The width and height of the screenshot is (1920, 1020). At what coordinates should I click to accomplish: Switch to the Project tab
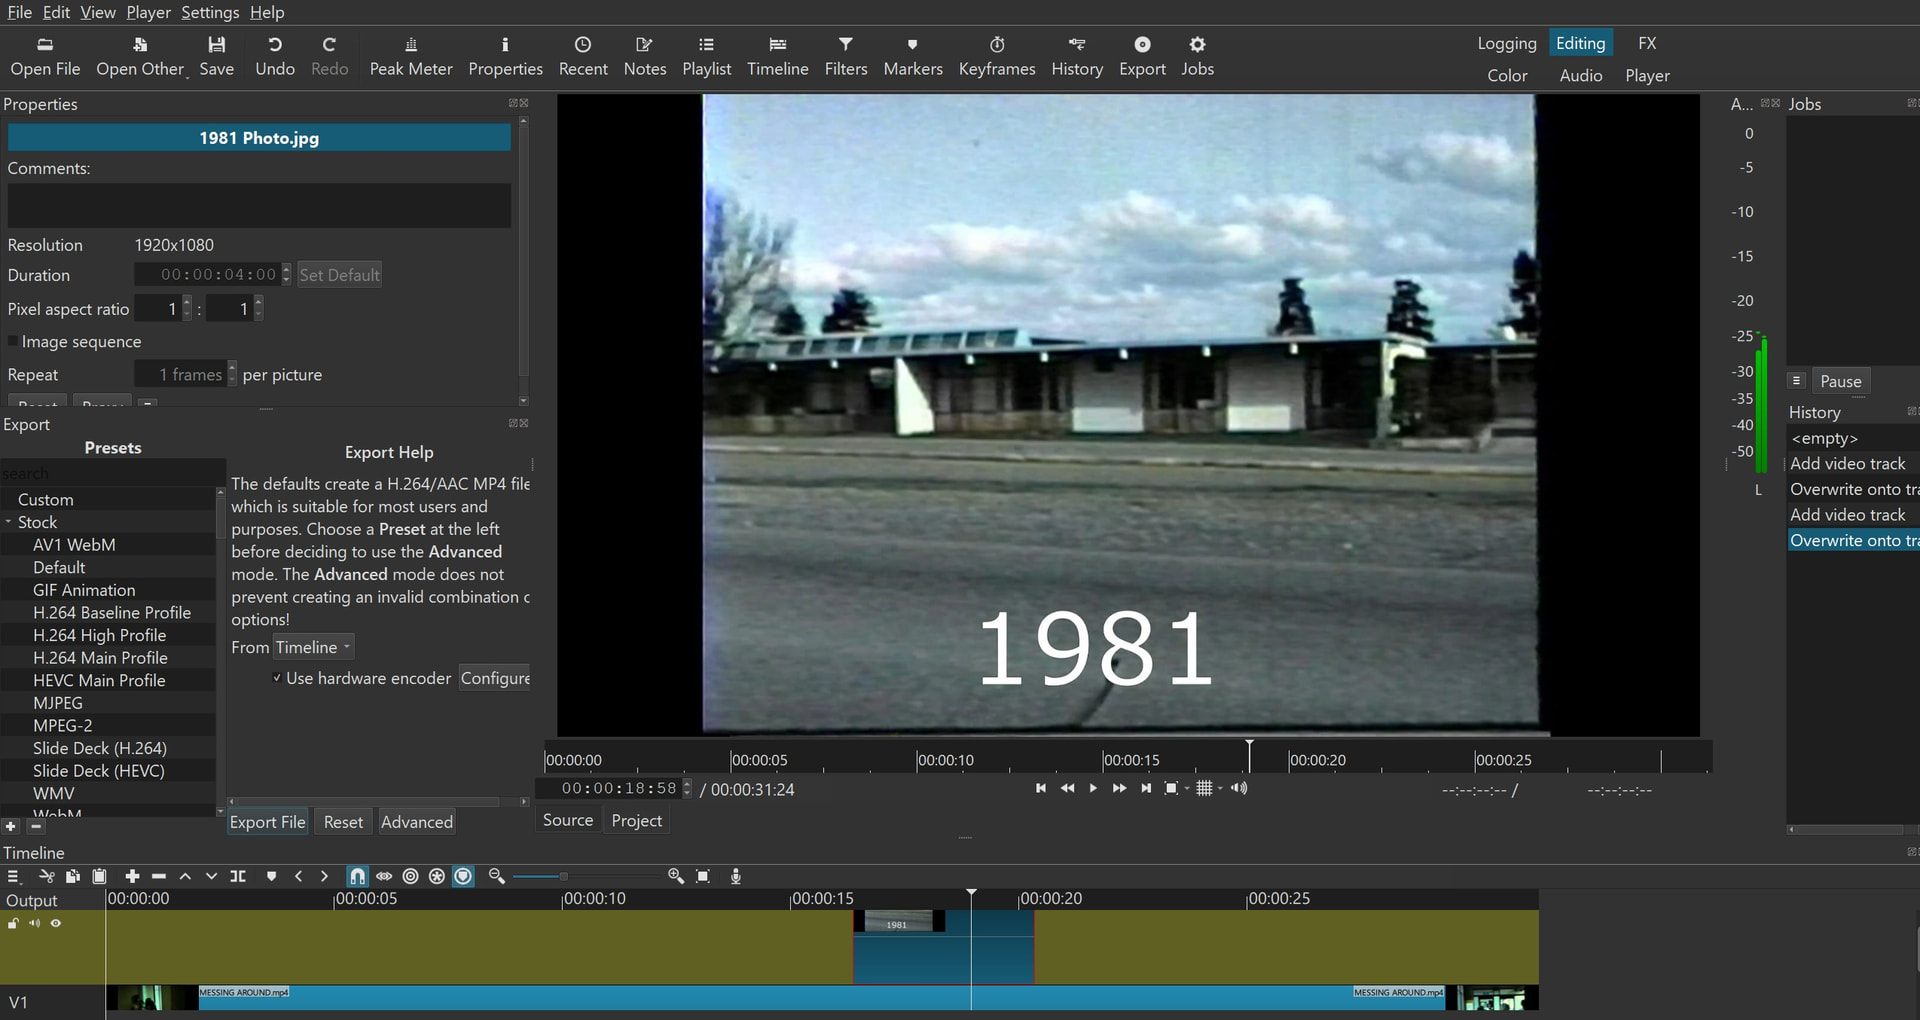(x=636, y=820)
